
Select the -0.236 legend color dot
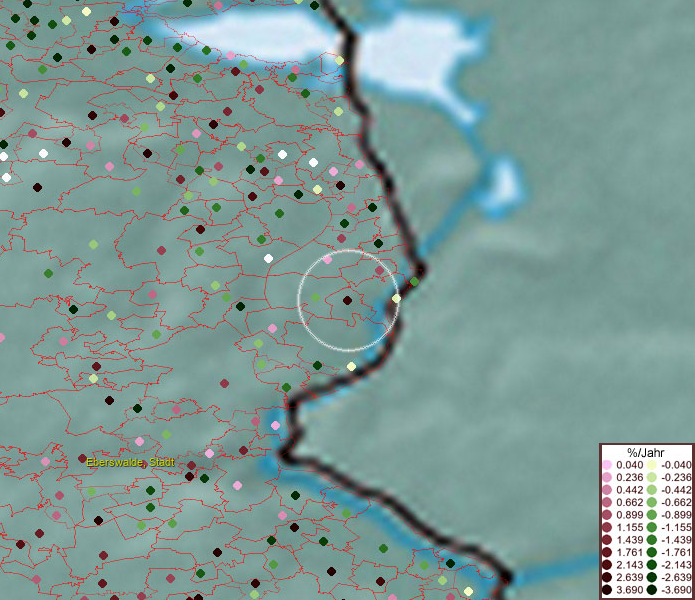click(652, 477)
